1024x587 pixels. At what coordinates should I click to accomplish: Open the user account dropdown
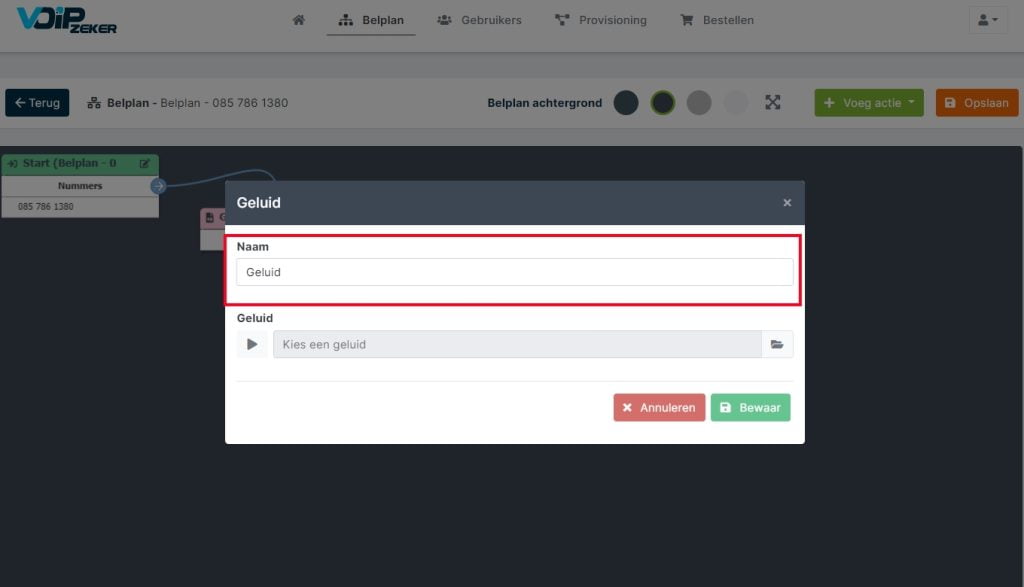pyautogui.click(x=987, y=20)
